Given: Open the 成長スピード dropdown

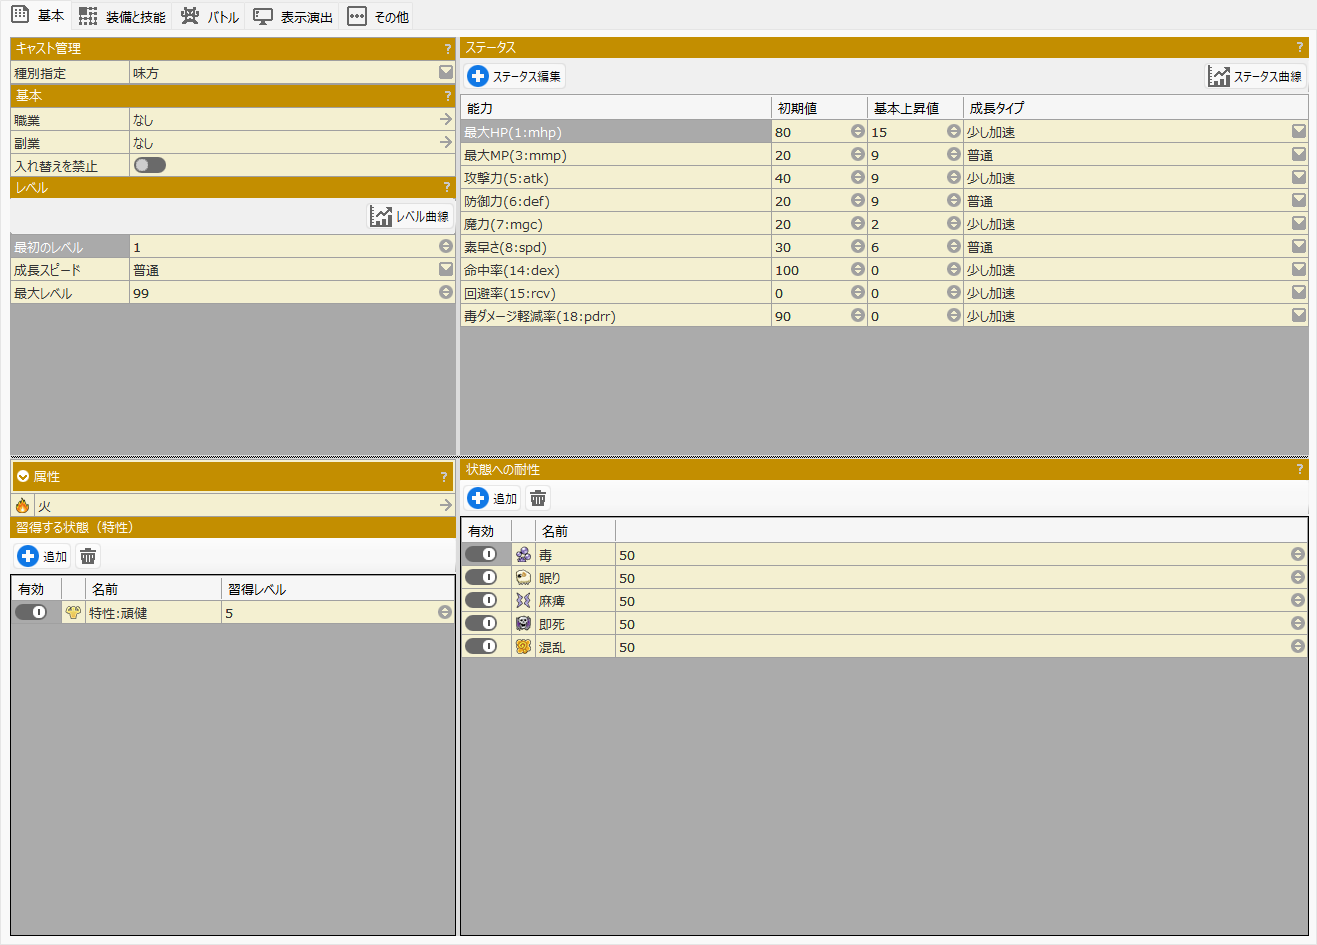Looking at the screenshot, I should coord(446,269).
